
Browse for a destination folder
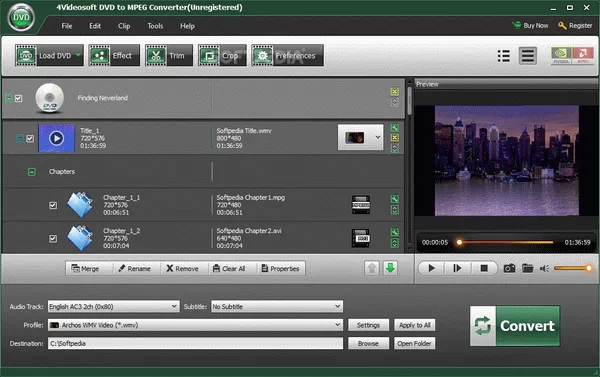click(368, 343)
